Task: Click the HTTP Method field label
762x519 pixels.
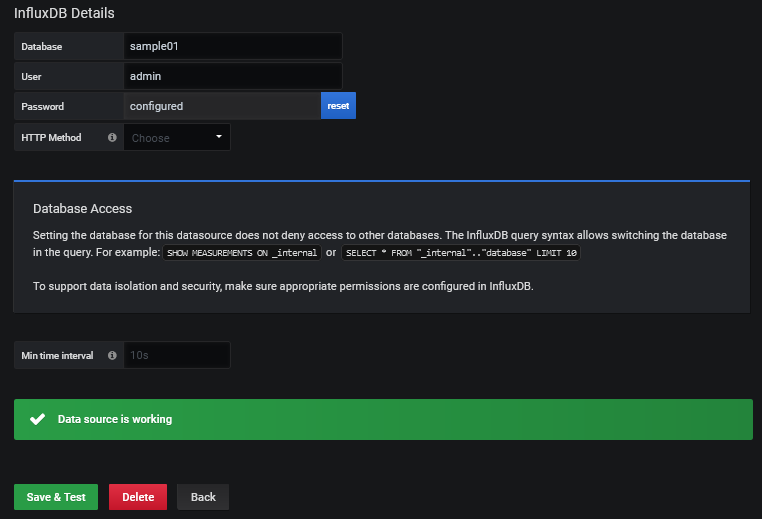Action: point(52,138)
